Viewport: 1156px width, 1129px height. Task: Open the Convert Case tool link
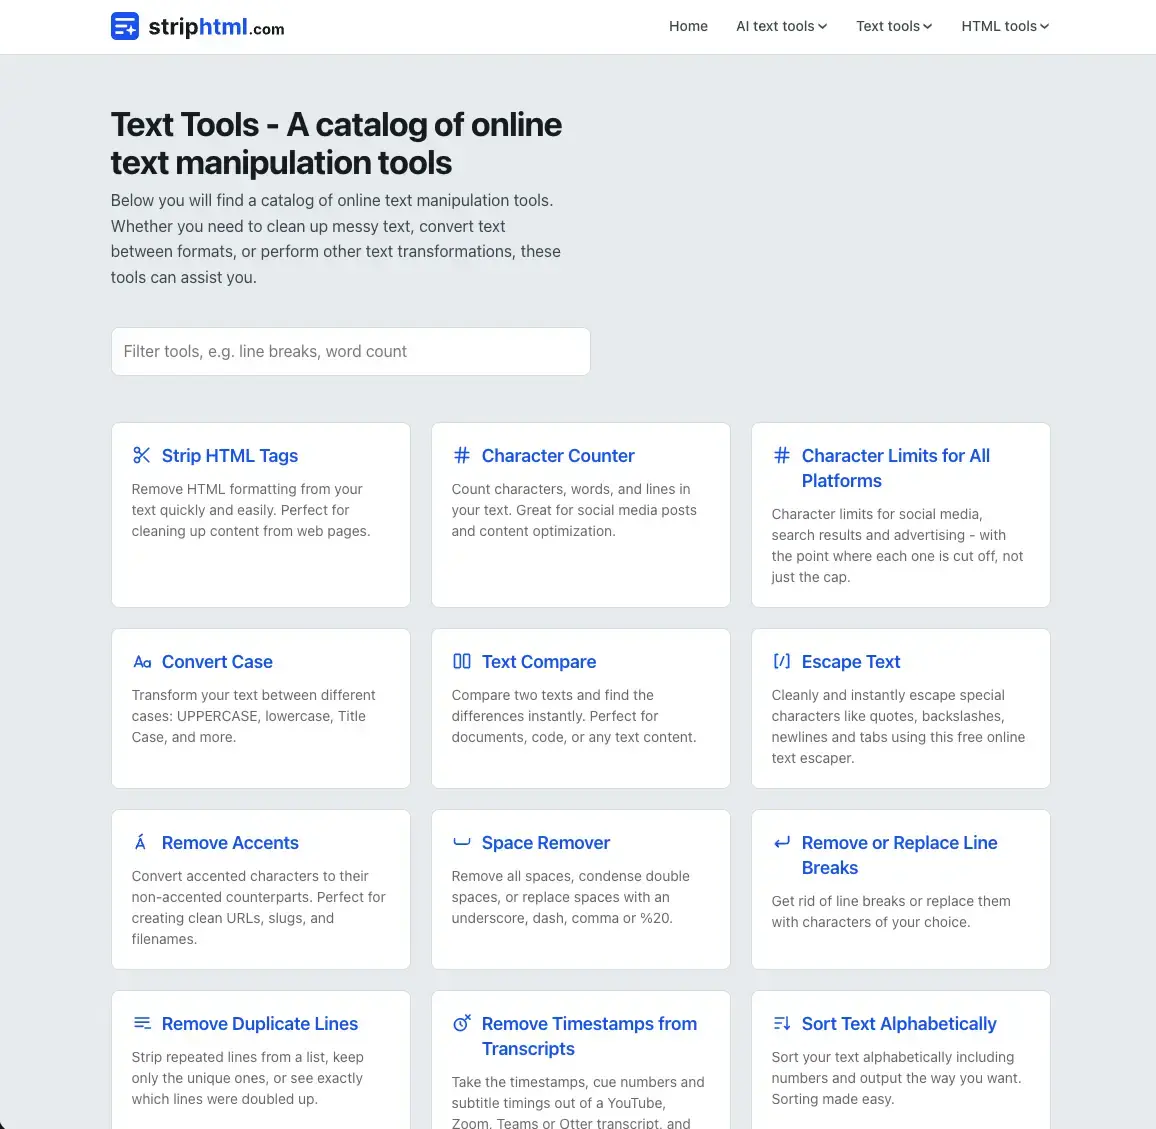[217, 661]
